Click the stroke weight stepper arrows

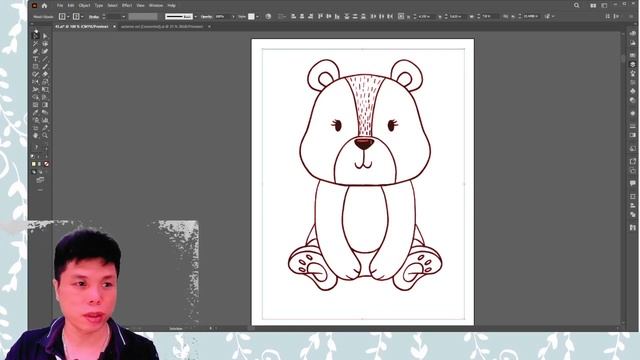click(x=104, y=17)
